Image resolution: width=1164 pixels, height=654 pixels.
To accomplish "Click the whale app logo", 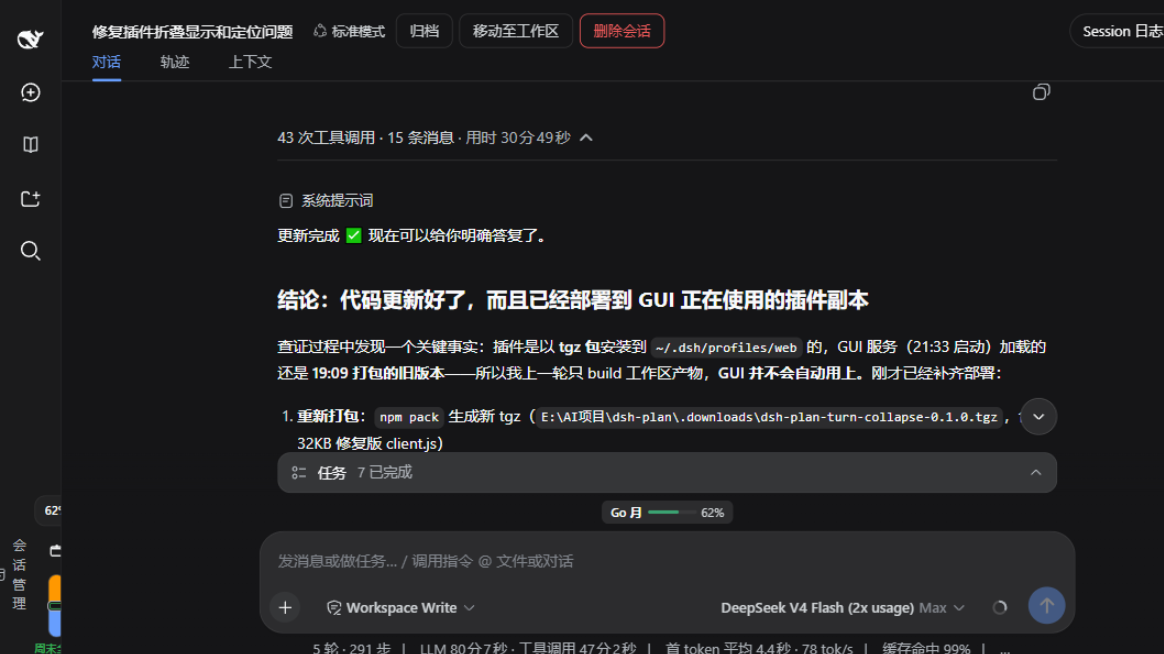I will 30,39.
